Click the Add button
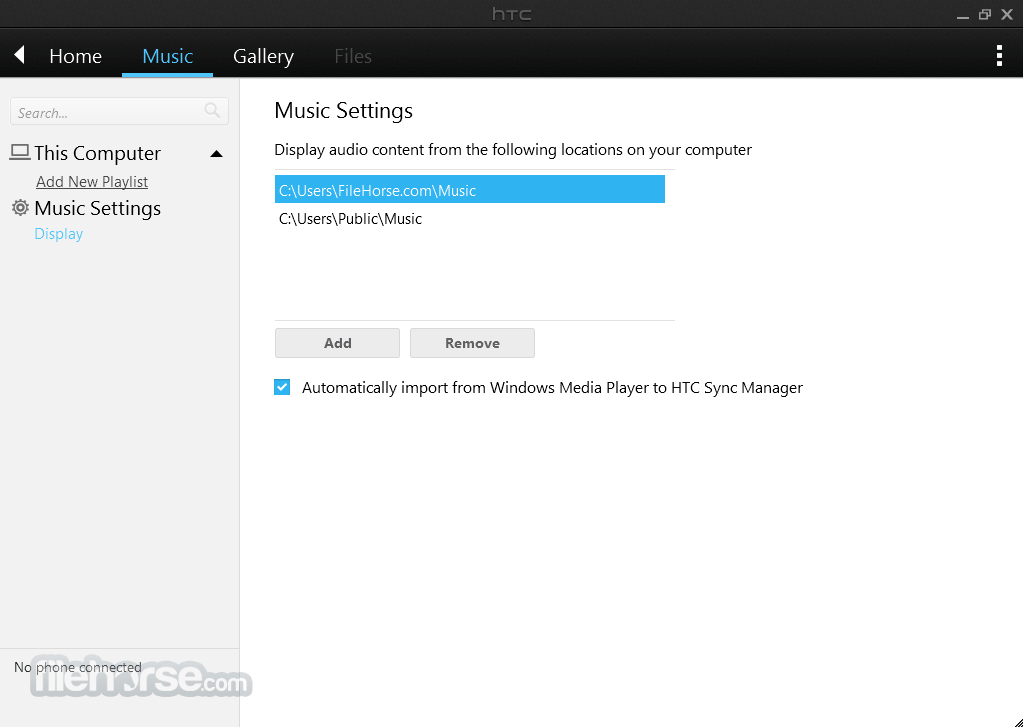The width and height of the screenshot is (1023, 727). (337, 343)
